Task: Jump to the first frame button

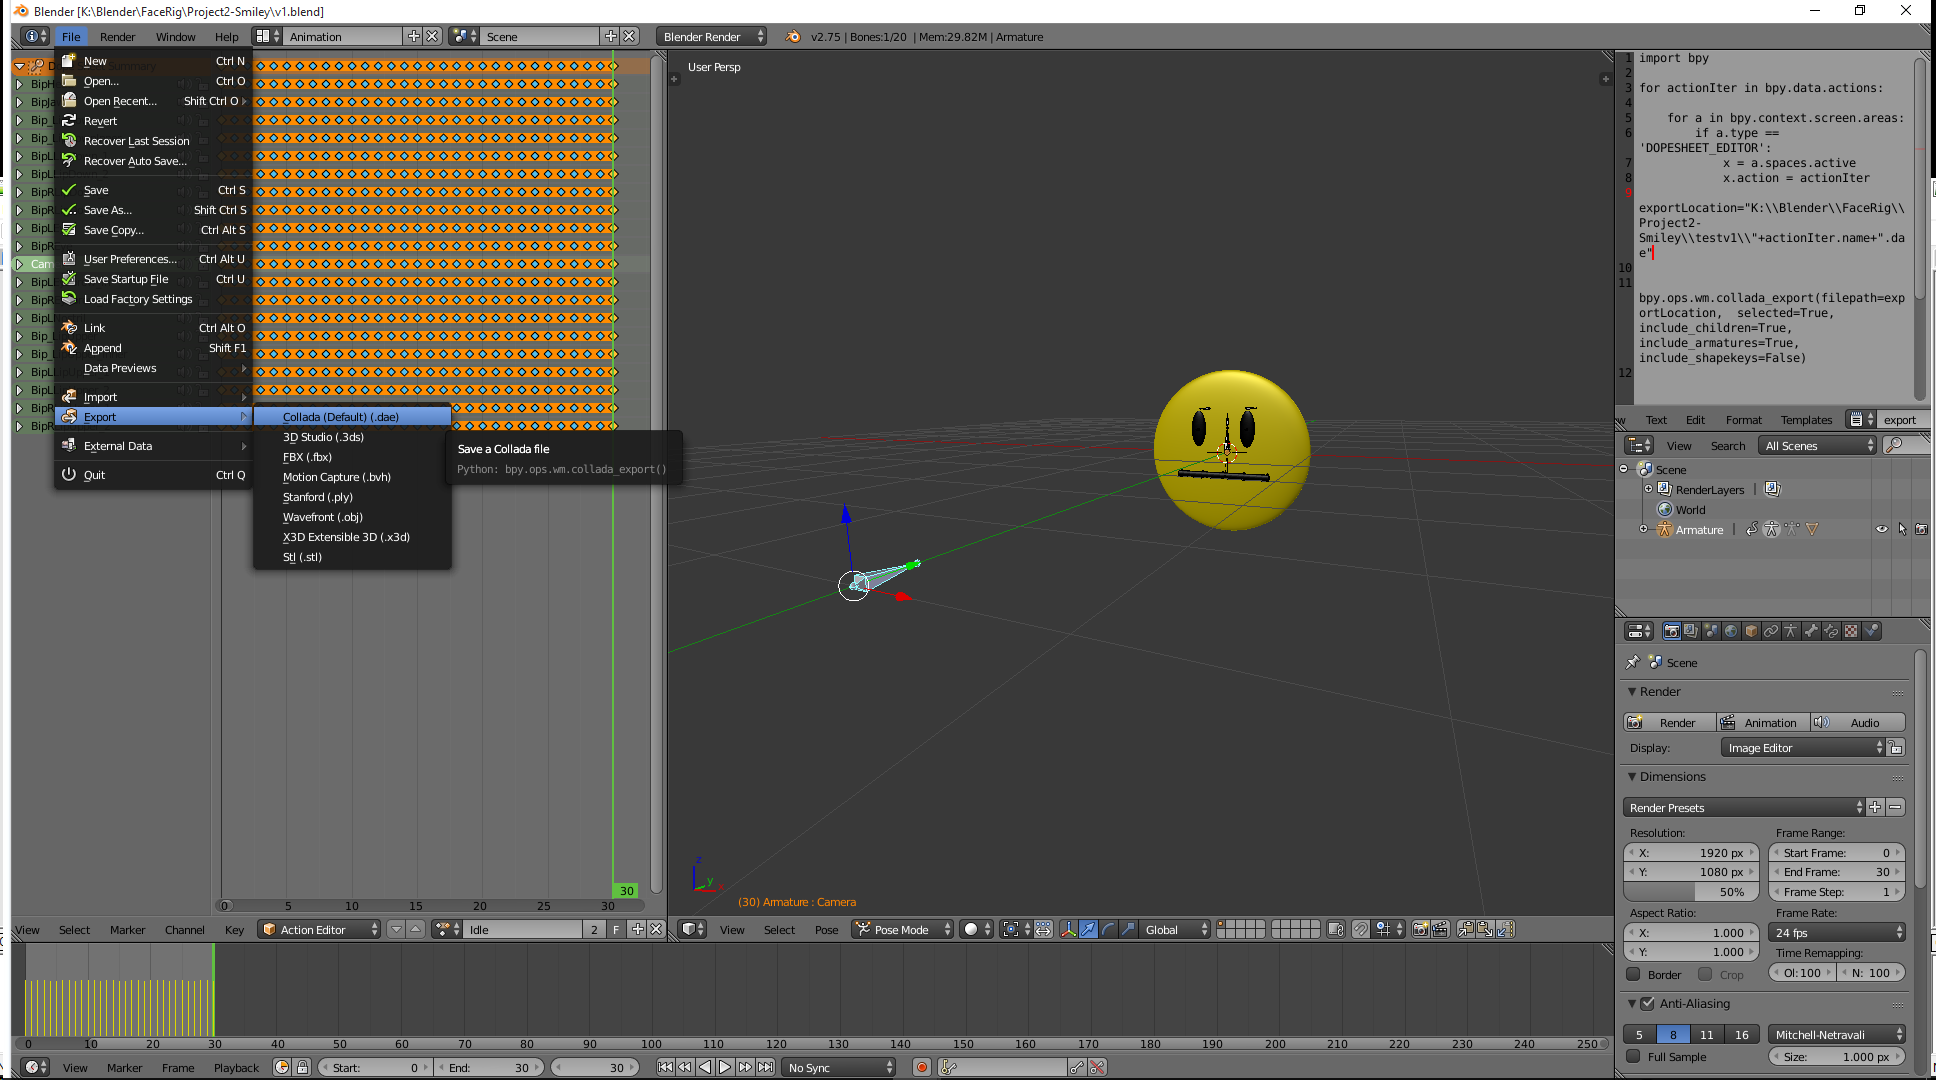Action: coord(665,1068)
